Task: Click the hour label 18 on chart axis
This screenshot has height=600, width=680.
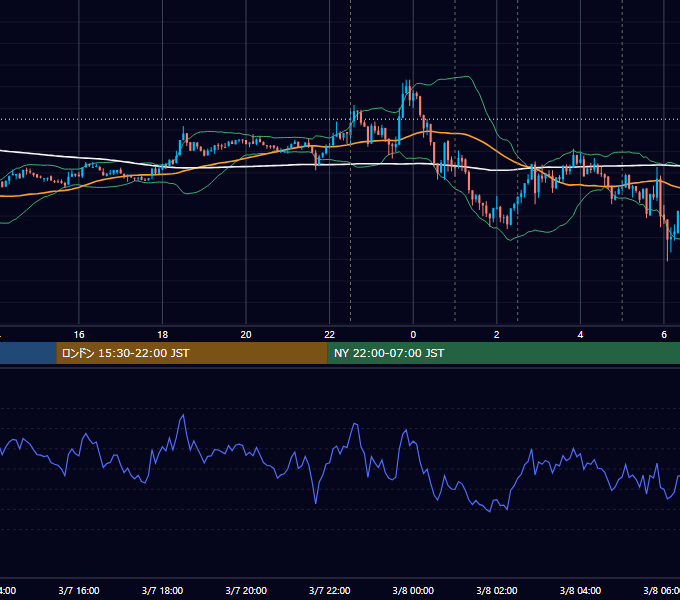Action: click(x=163, y=335)
